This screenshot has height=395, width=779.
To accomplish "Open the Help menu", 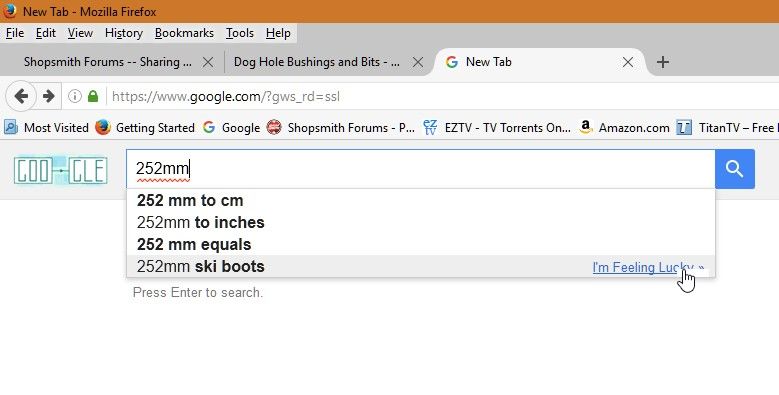I will pyautogui.click(x=278, y=33).
